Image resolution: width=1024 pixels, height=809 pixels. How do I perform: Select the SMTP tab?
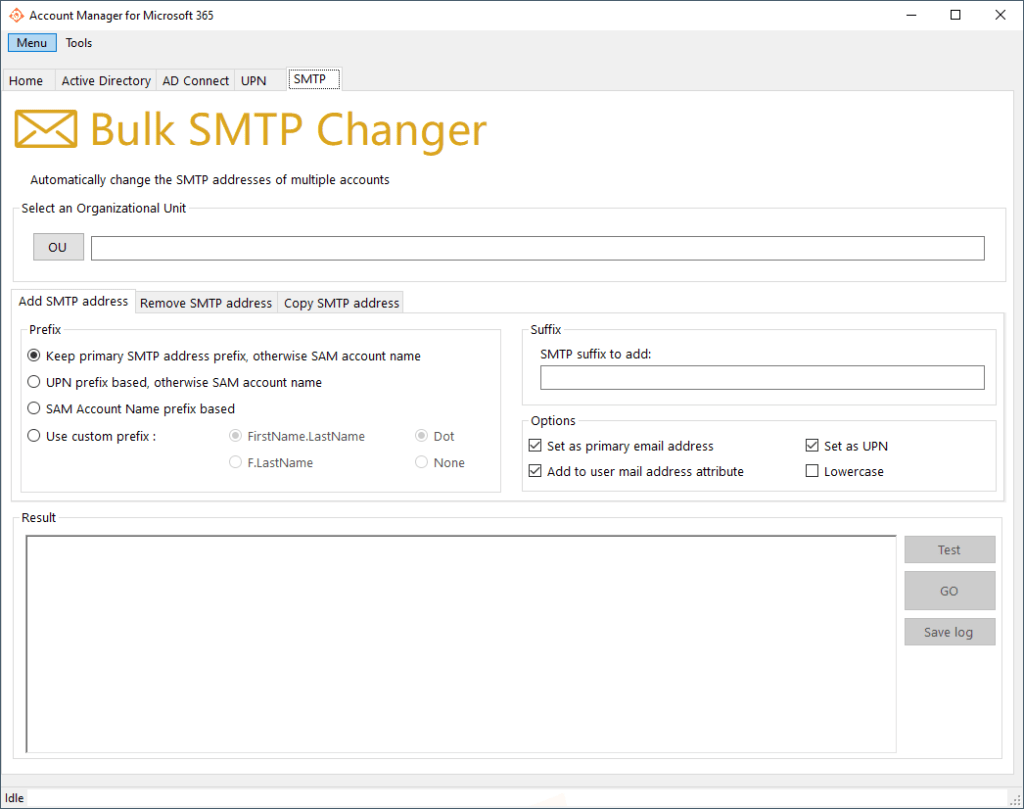tap(313, 79)
